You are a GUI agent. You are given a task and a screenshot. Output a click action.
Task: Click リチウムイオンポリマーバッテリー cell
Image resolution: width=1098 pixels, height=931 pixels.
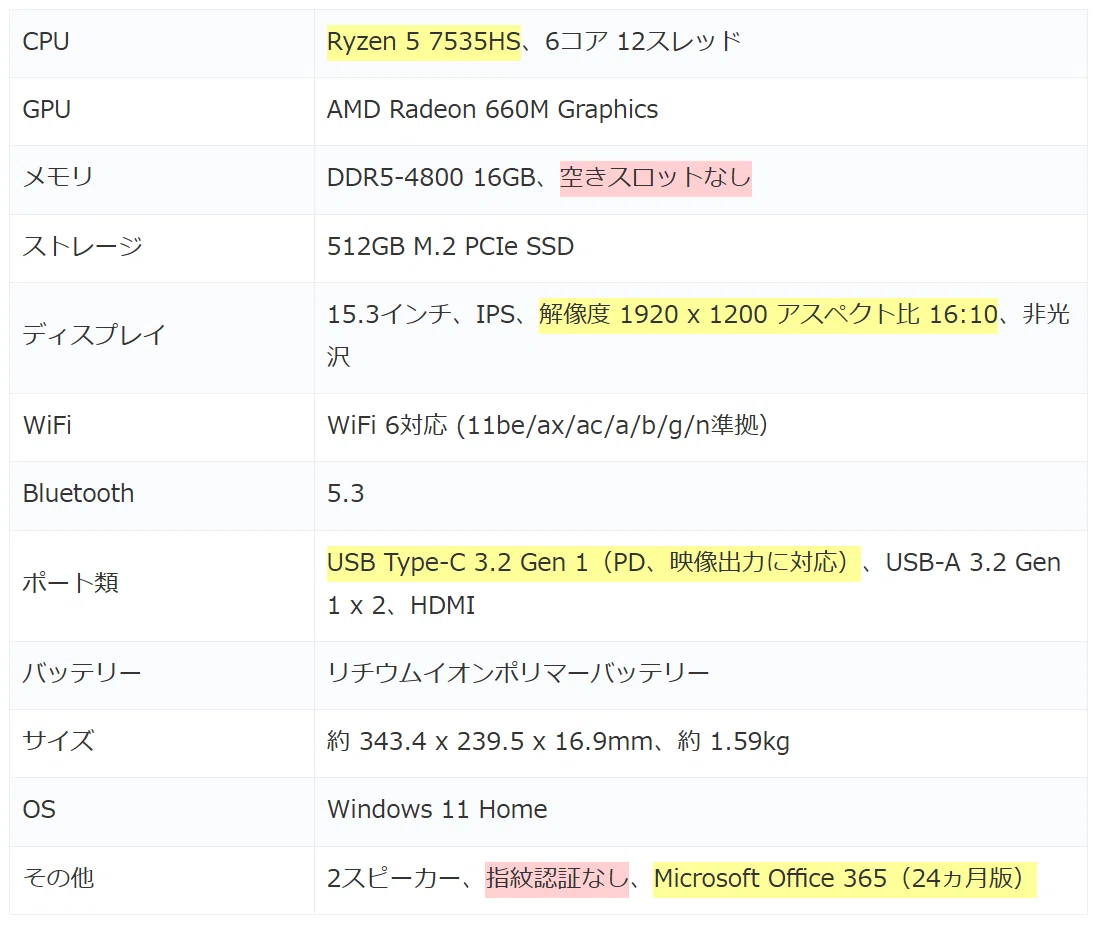(518, 673)
